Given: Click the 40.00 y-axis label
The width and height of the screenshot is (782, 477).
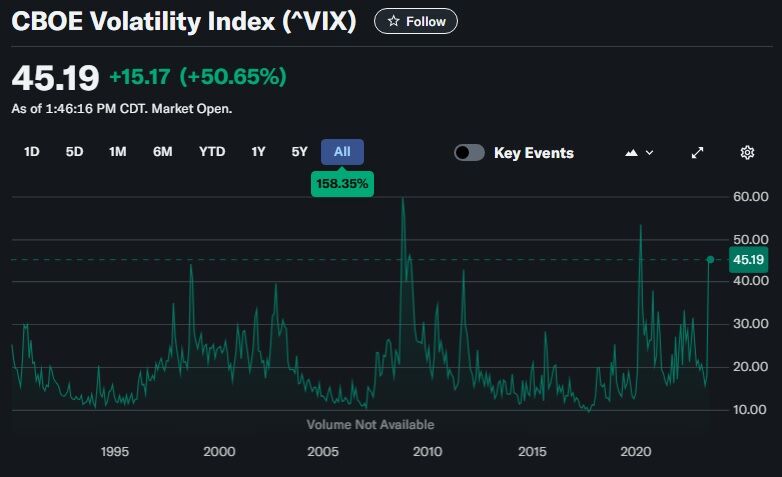Looking at the screenshot, I should (x=751, y=281).
